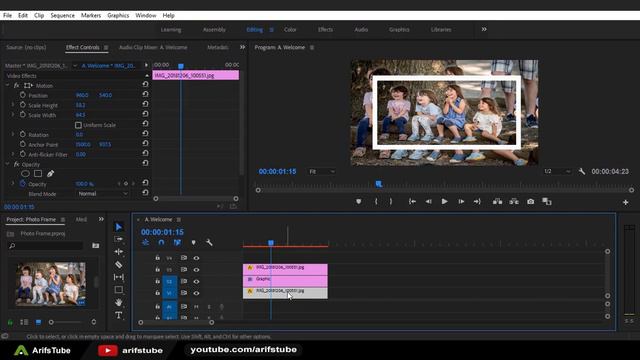
Task: Enable the Uniform Scale checkbox
Action: coord(78,125)
